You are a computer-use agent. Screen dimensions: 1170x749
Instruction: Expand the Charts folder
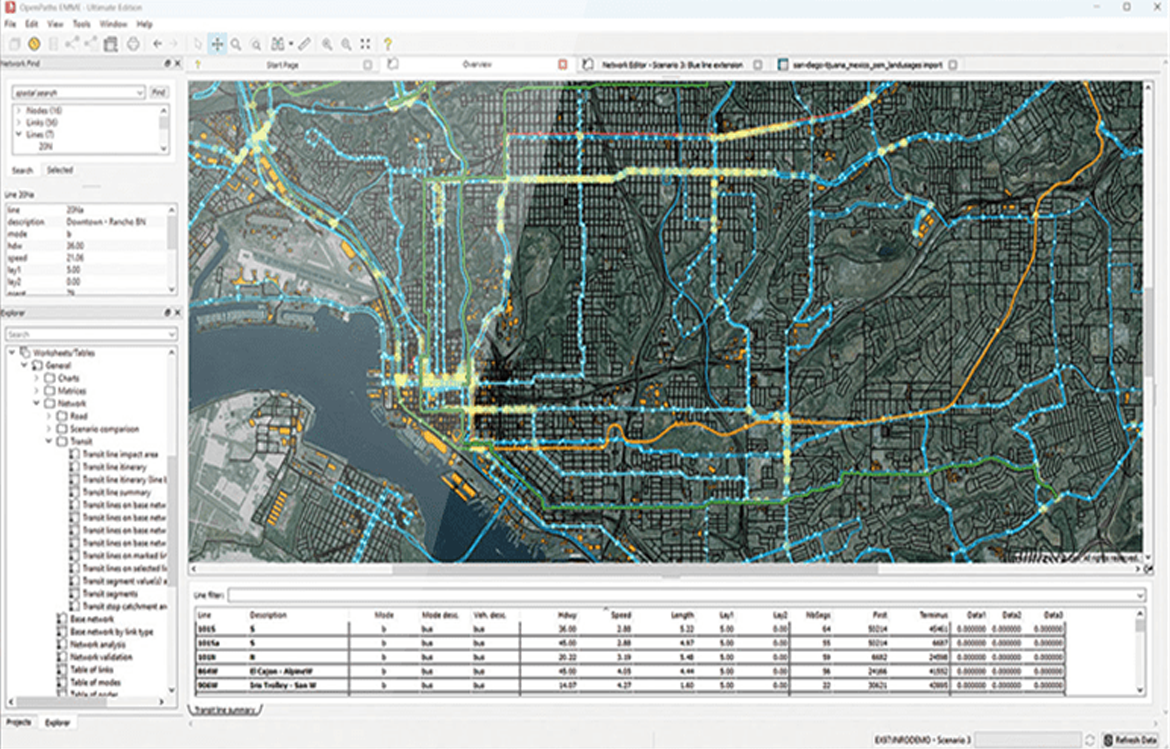[x=37, y=378]
